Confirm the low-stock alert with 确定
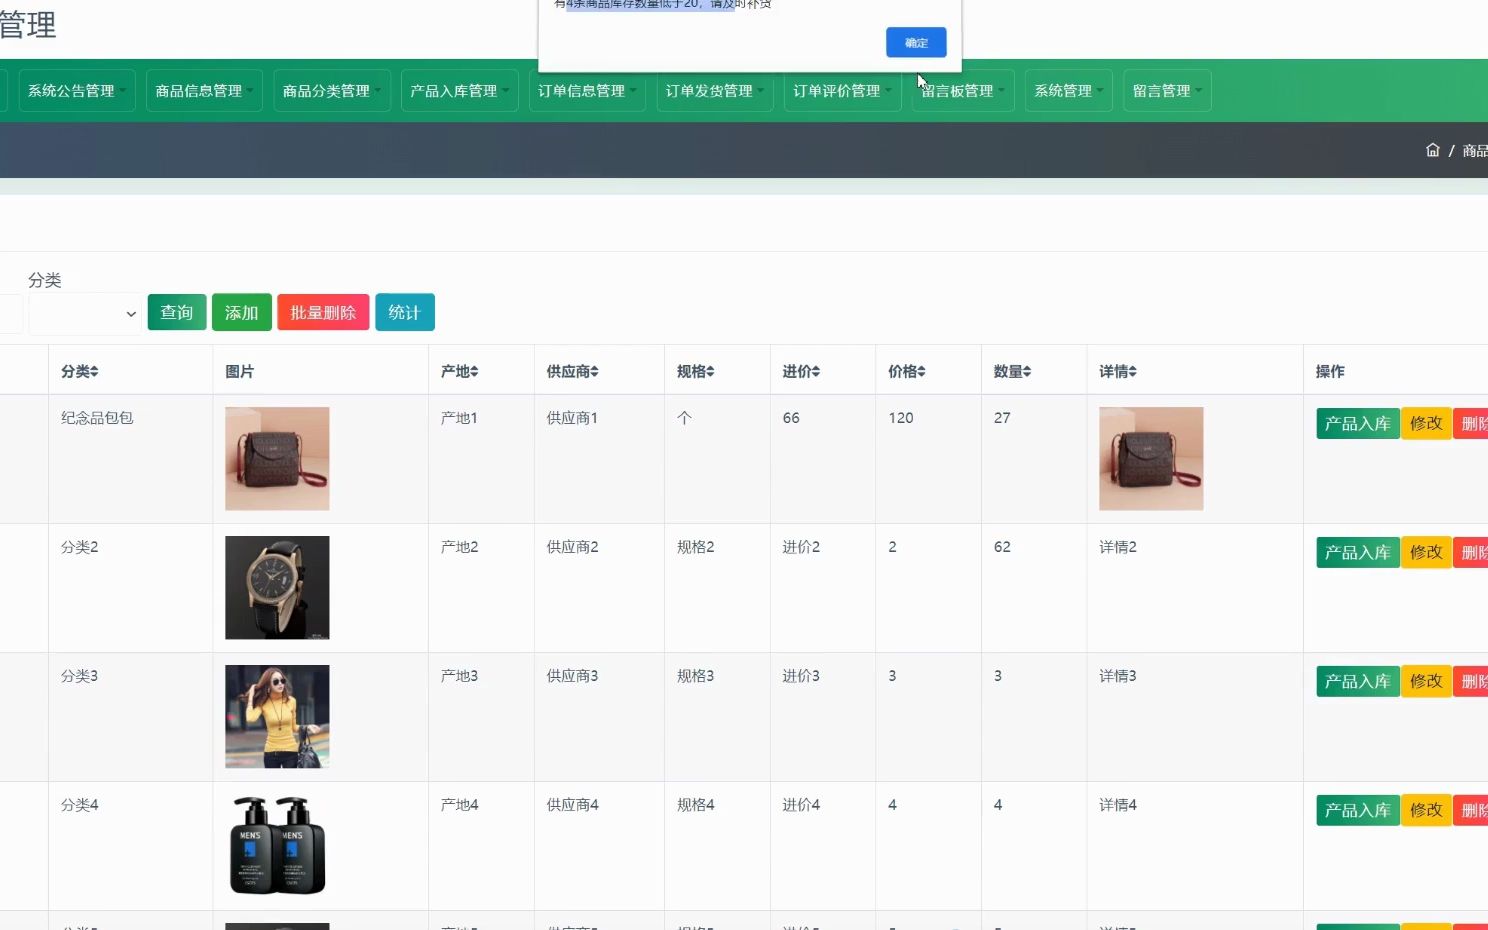 coord(916,42)
